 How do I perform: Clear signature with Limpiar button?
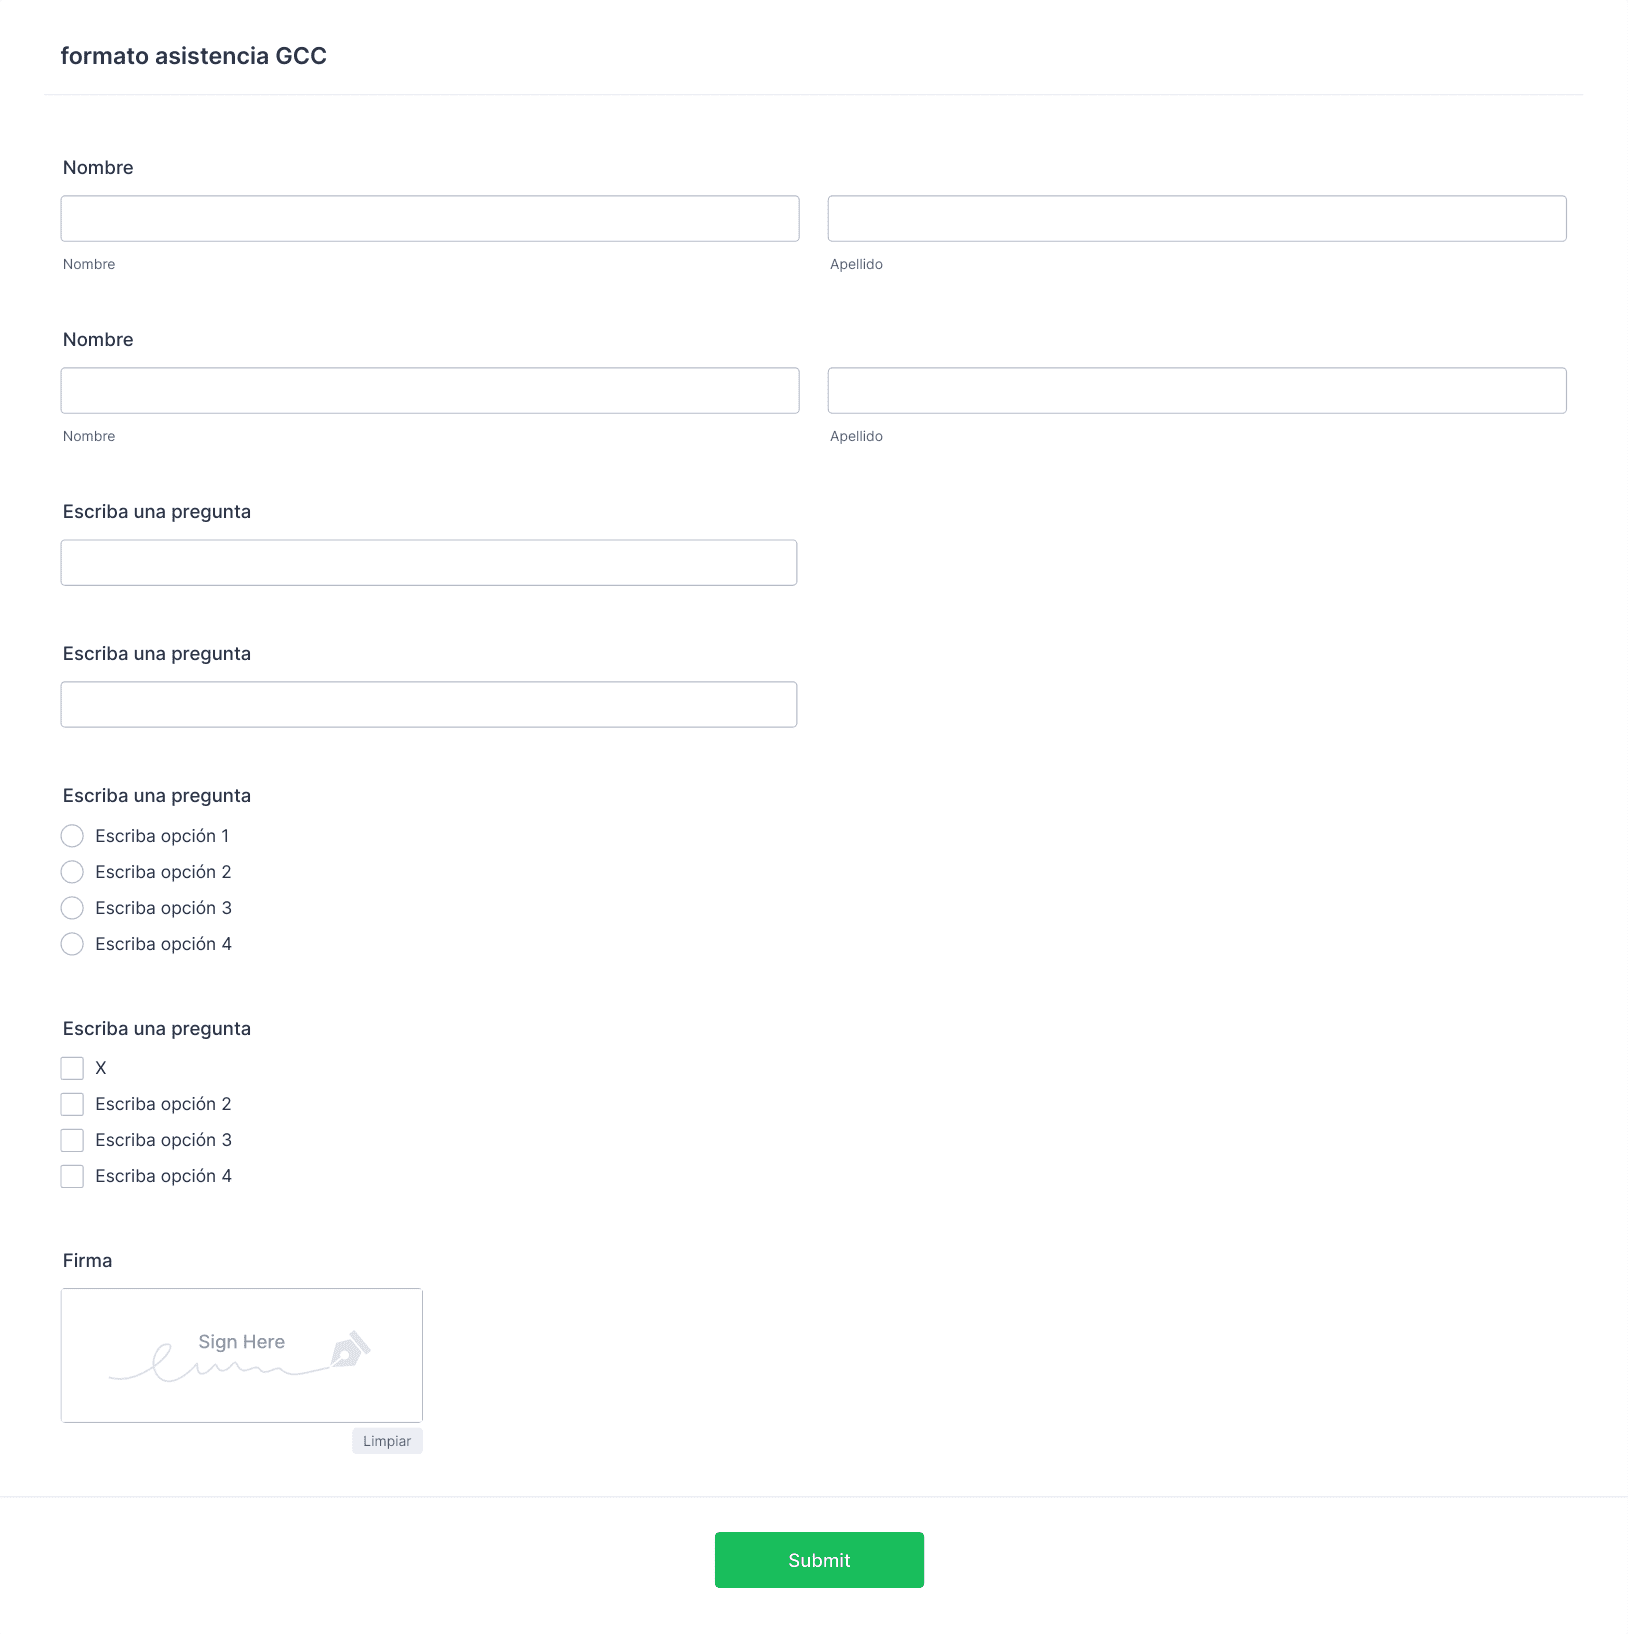point(387,1441)
